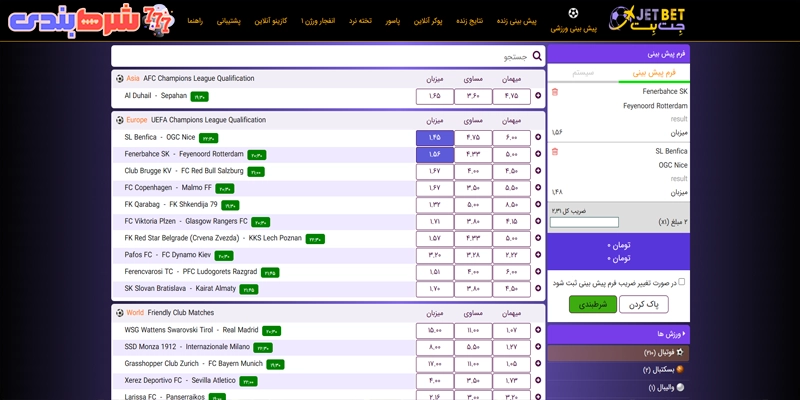Click FK Qarabag - FK Shkendija 79 match name
This screenshot has width=800, height=400.
pyautogui.click(x=171, y=205)
